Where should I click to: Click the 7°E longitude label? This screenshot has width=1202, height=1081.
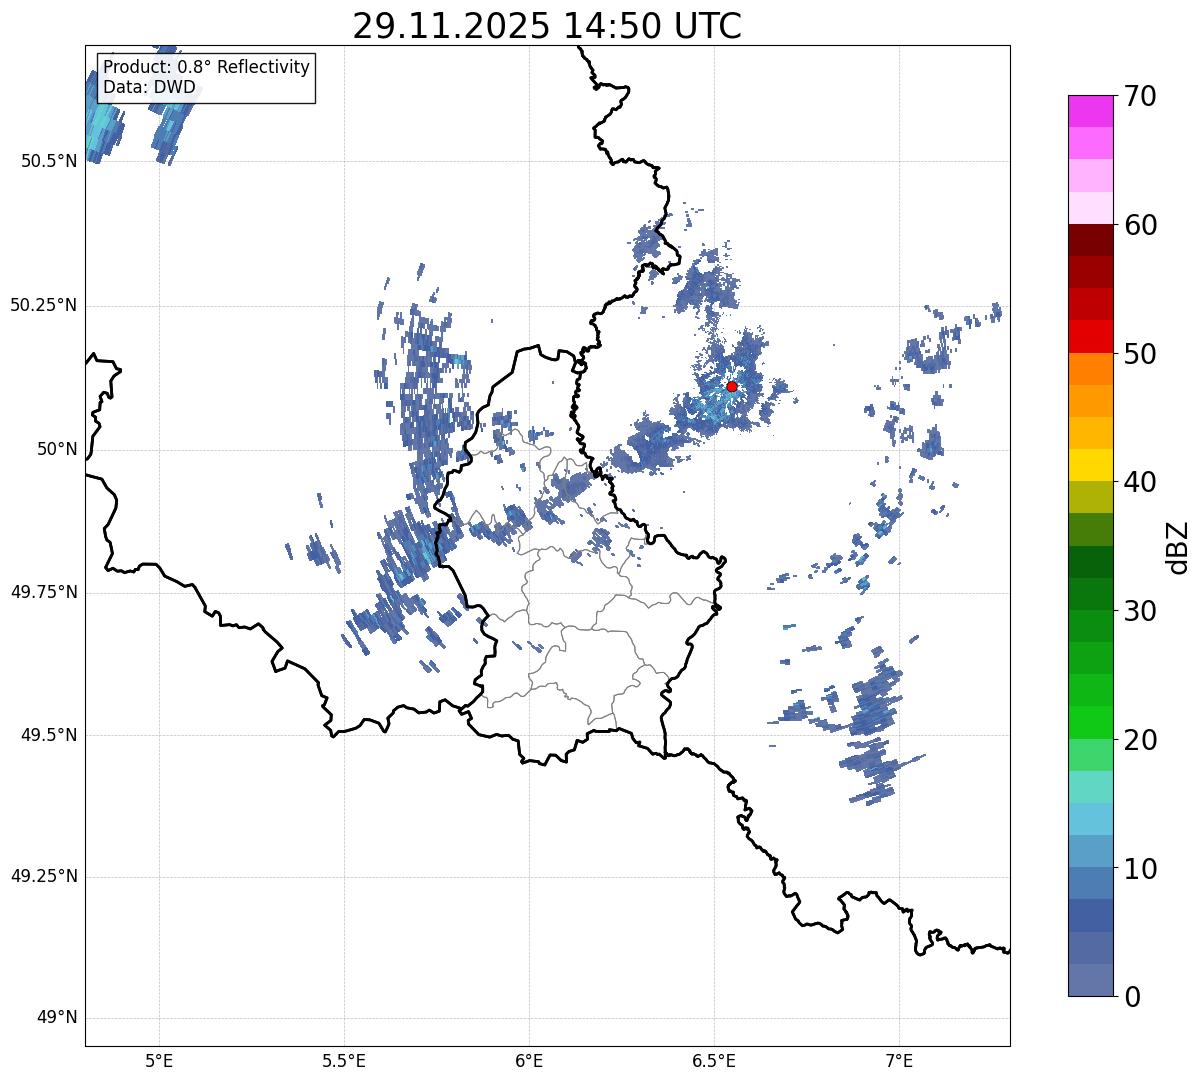point(899,1061)
